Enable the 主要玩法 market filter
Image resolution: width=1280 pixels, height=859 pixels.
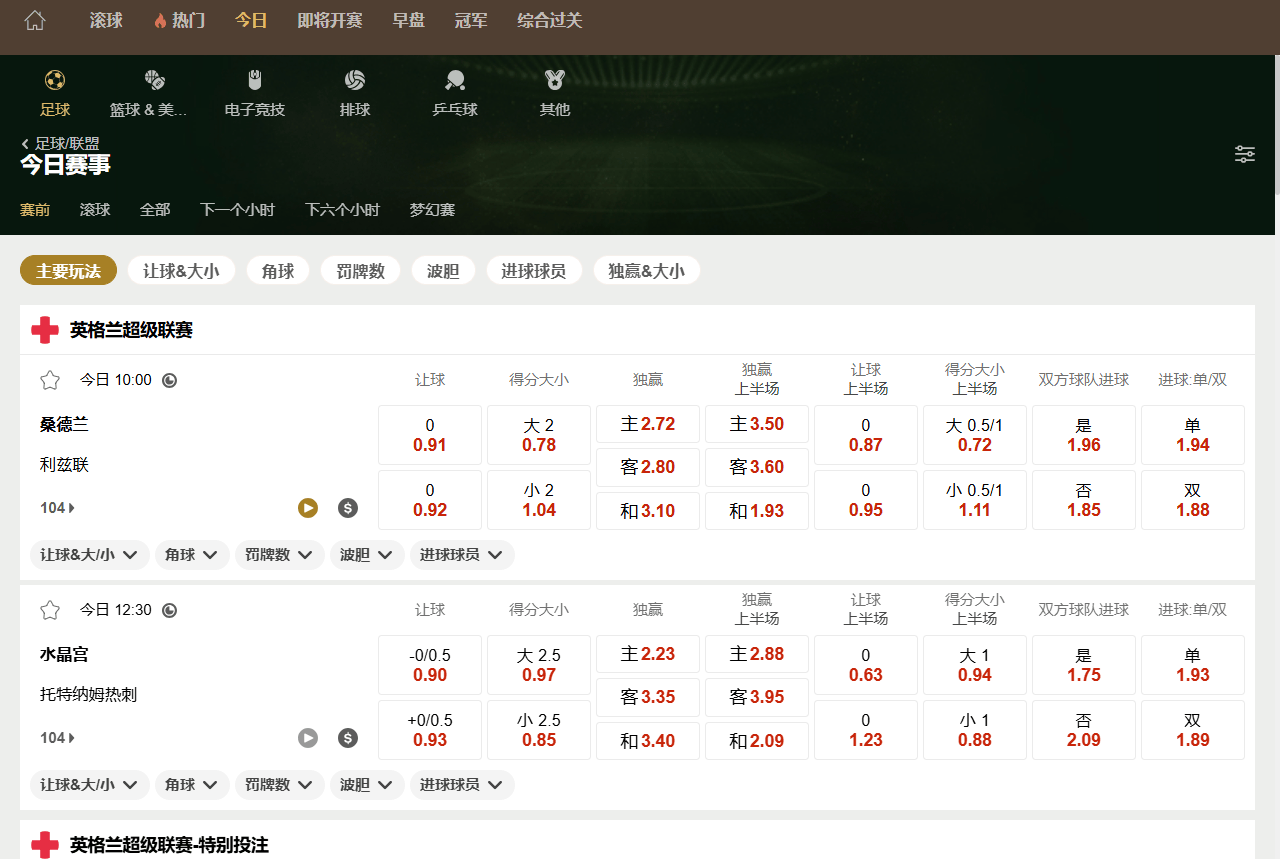tap(68, 270)
